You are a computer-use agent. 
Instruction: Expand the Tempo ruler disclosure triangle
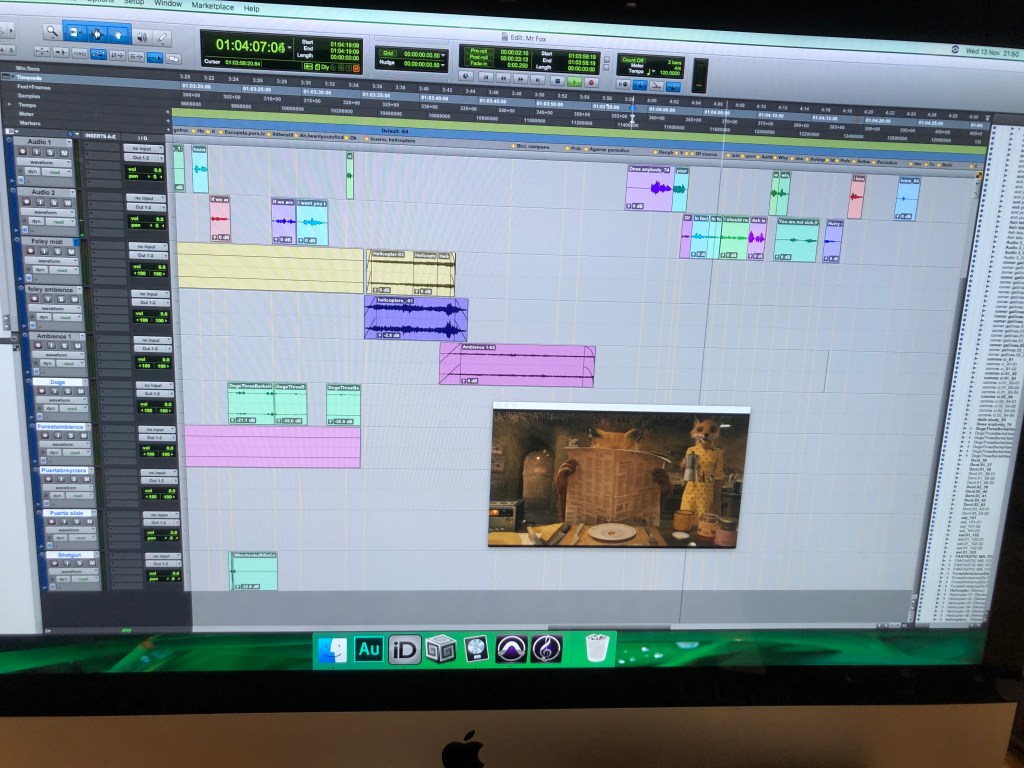[11, 104]
